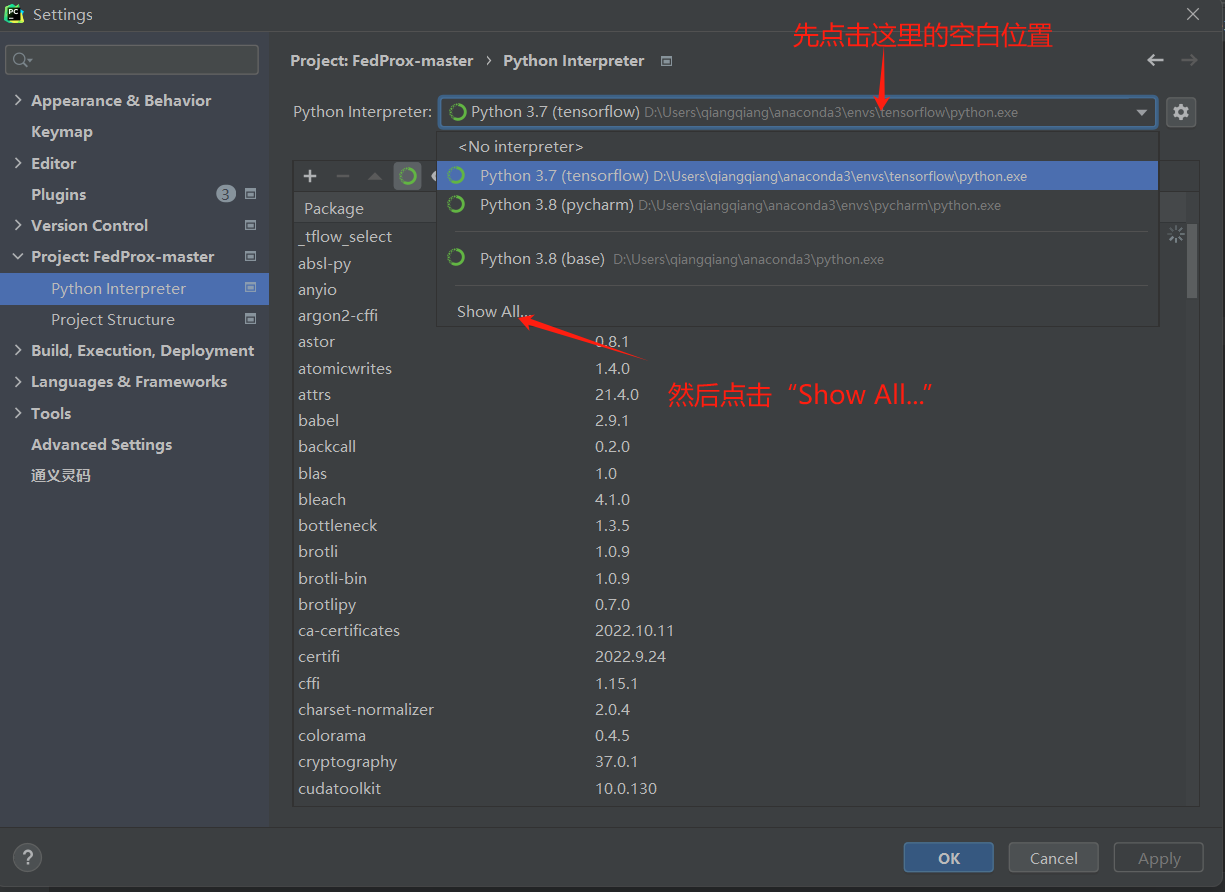Select the _tflow_select package row

[345, 237]
